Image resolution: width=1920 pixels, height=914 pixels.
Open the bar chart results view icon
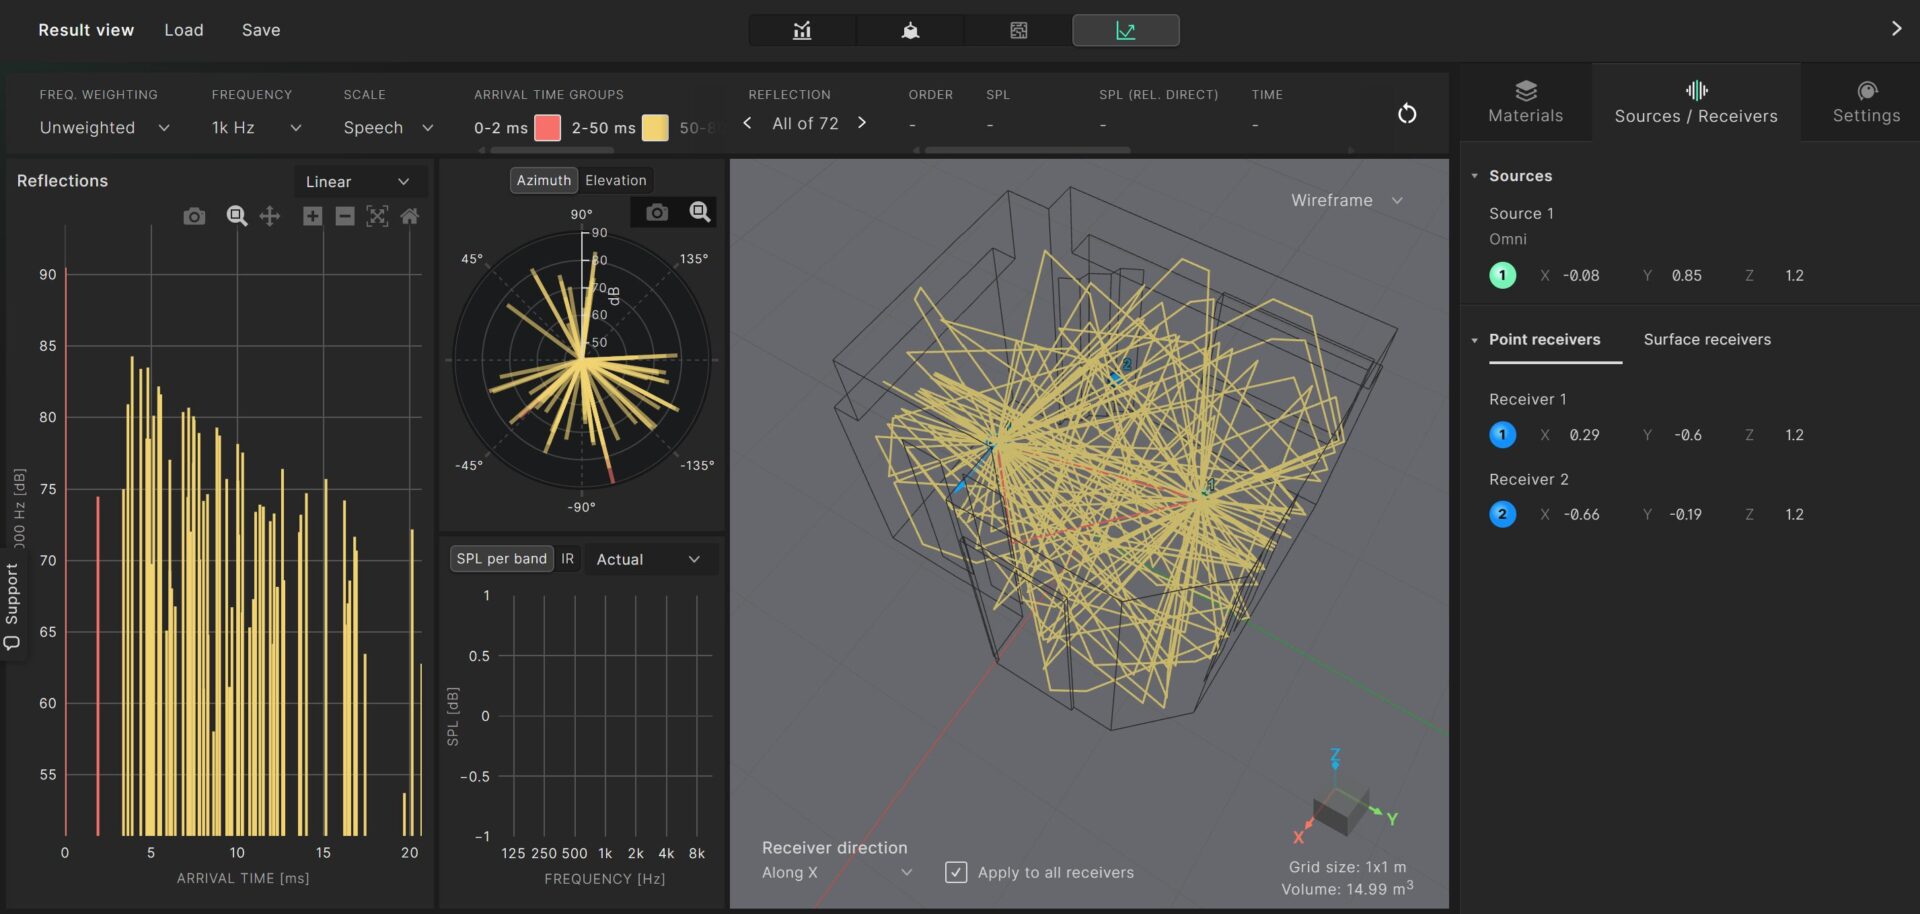pyautogui.click(x=802, y=30)
